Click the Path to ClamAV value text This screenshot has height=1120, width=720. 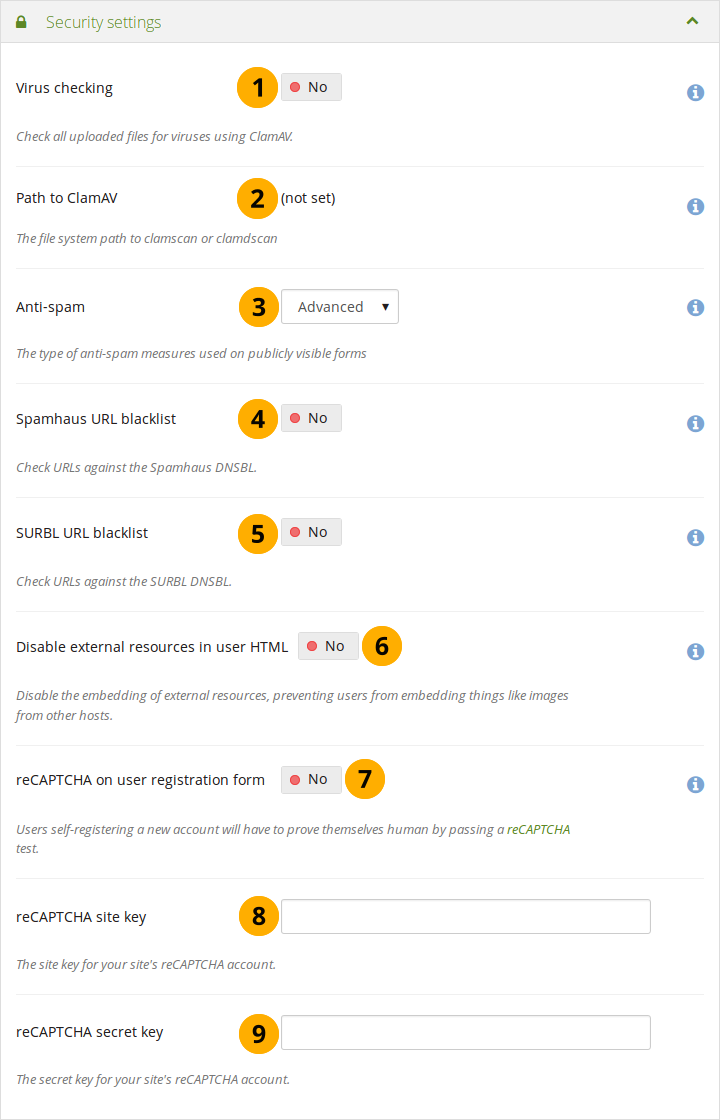[x=308, y=198]
